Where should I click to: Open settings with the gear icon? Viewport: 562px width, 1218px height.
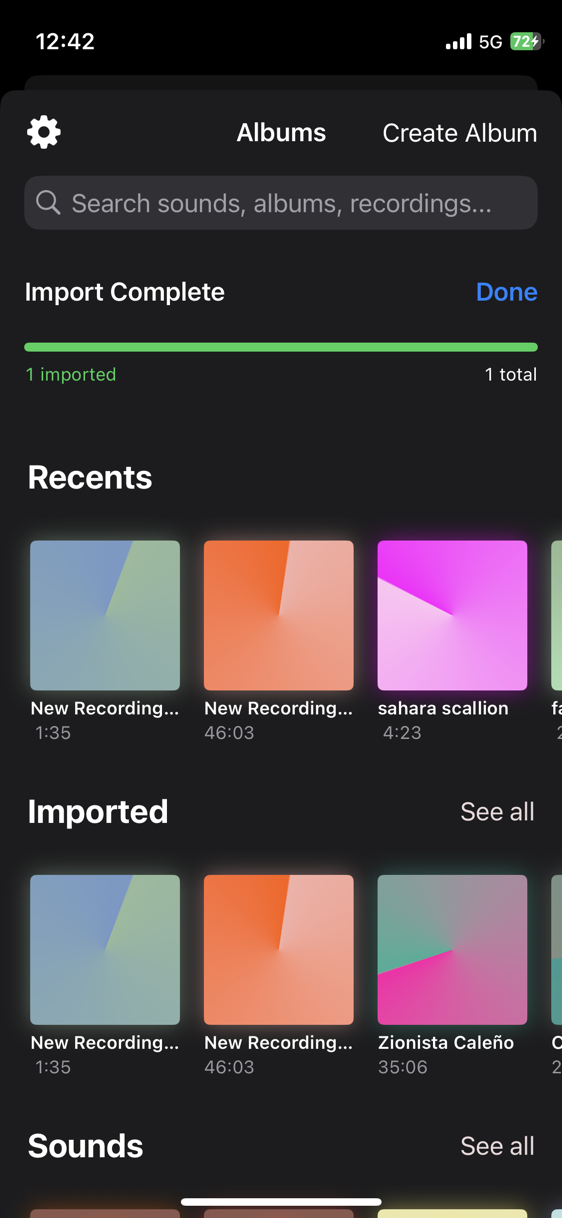pyautogui.click(x=44, y=132)
